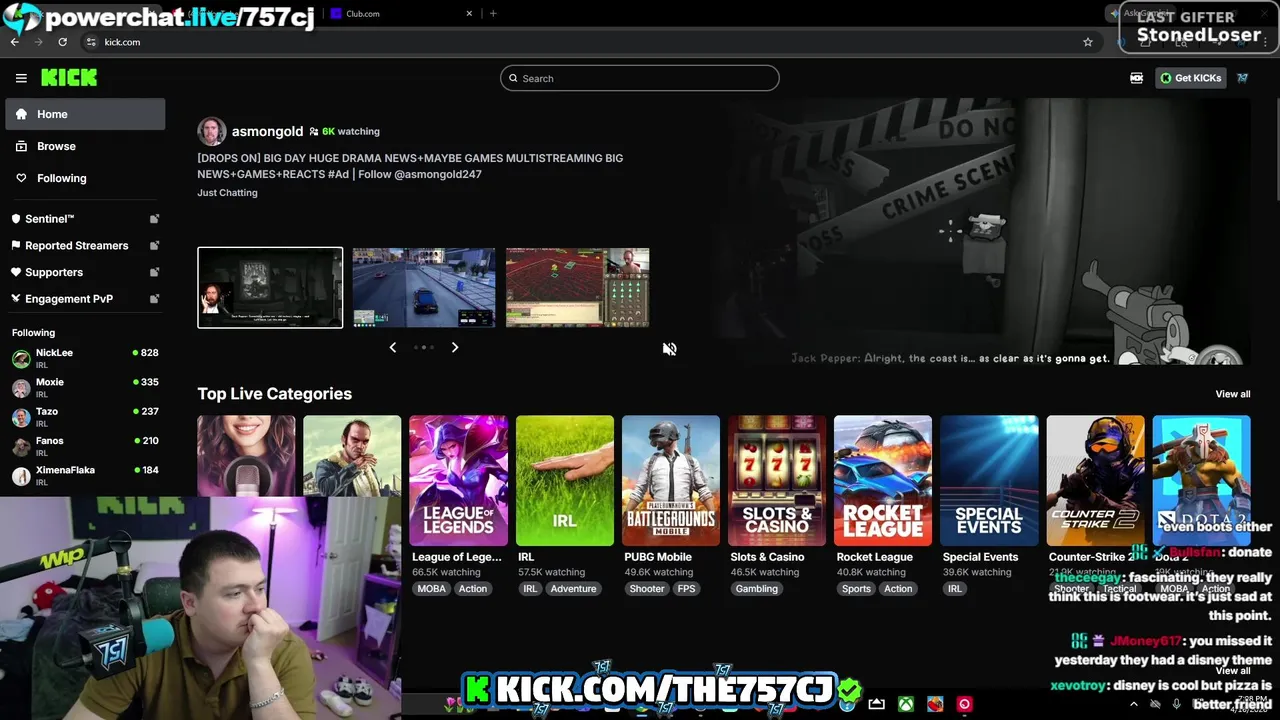Open the IRL category card
Screen dimensions: 1280x720
(x=565, y=481)
